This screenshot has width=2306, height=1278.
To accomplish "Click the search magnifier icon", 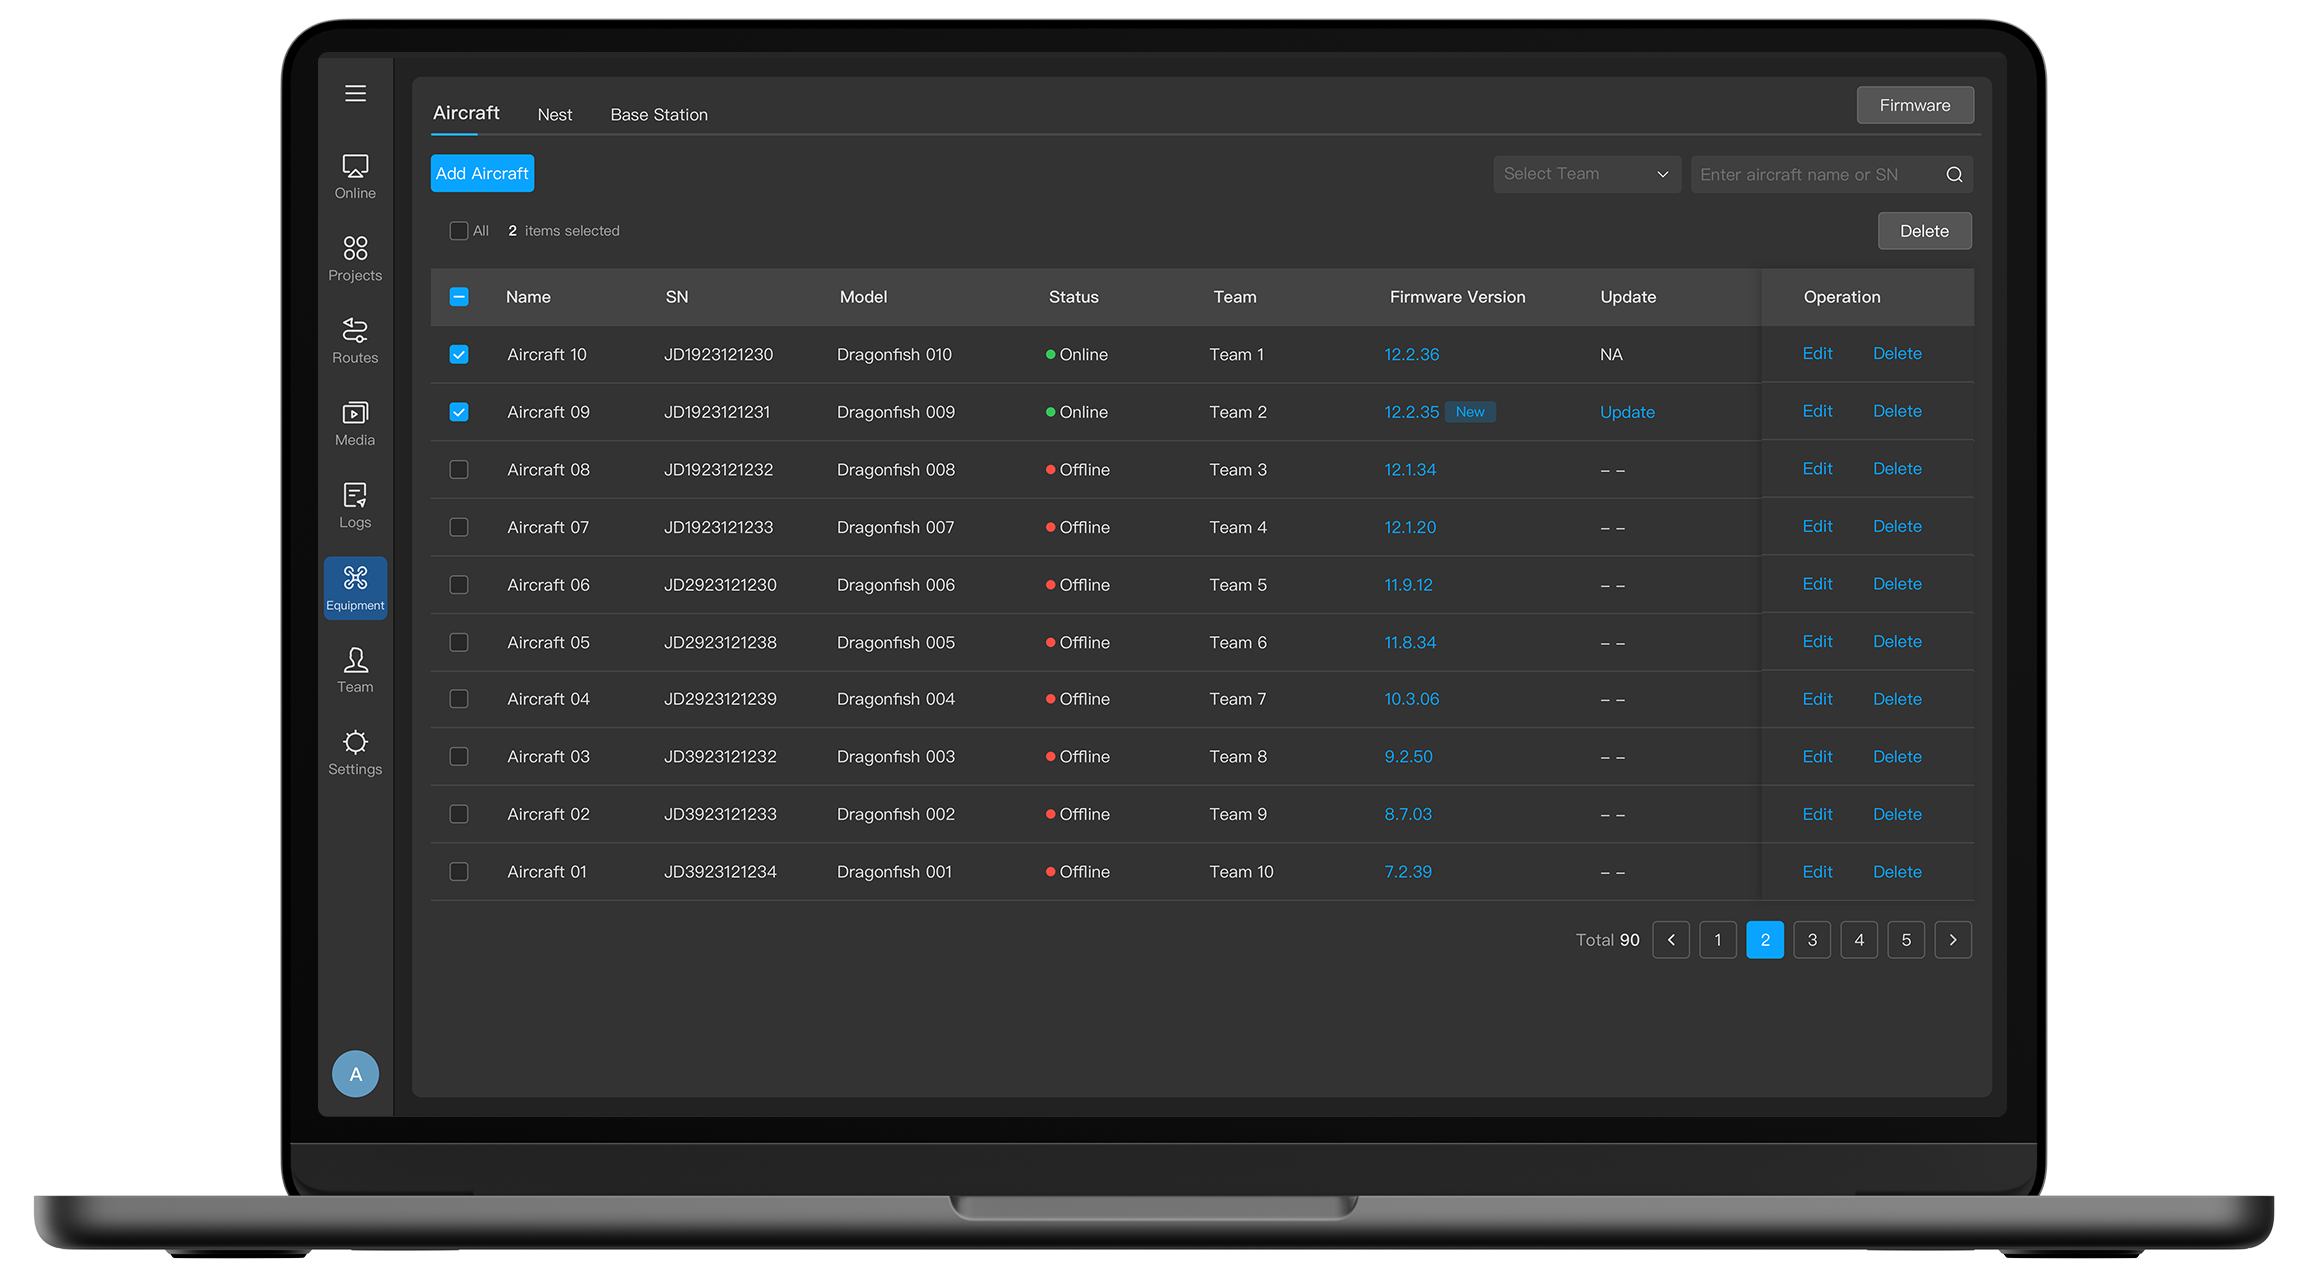I will click(x=1954, y=175).
